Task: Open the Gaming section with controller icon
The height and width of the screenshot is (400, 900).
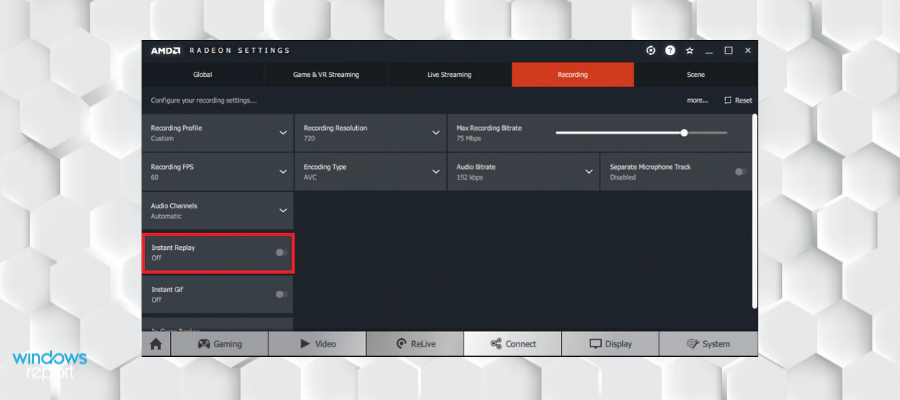Action: pos(220,344)
